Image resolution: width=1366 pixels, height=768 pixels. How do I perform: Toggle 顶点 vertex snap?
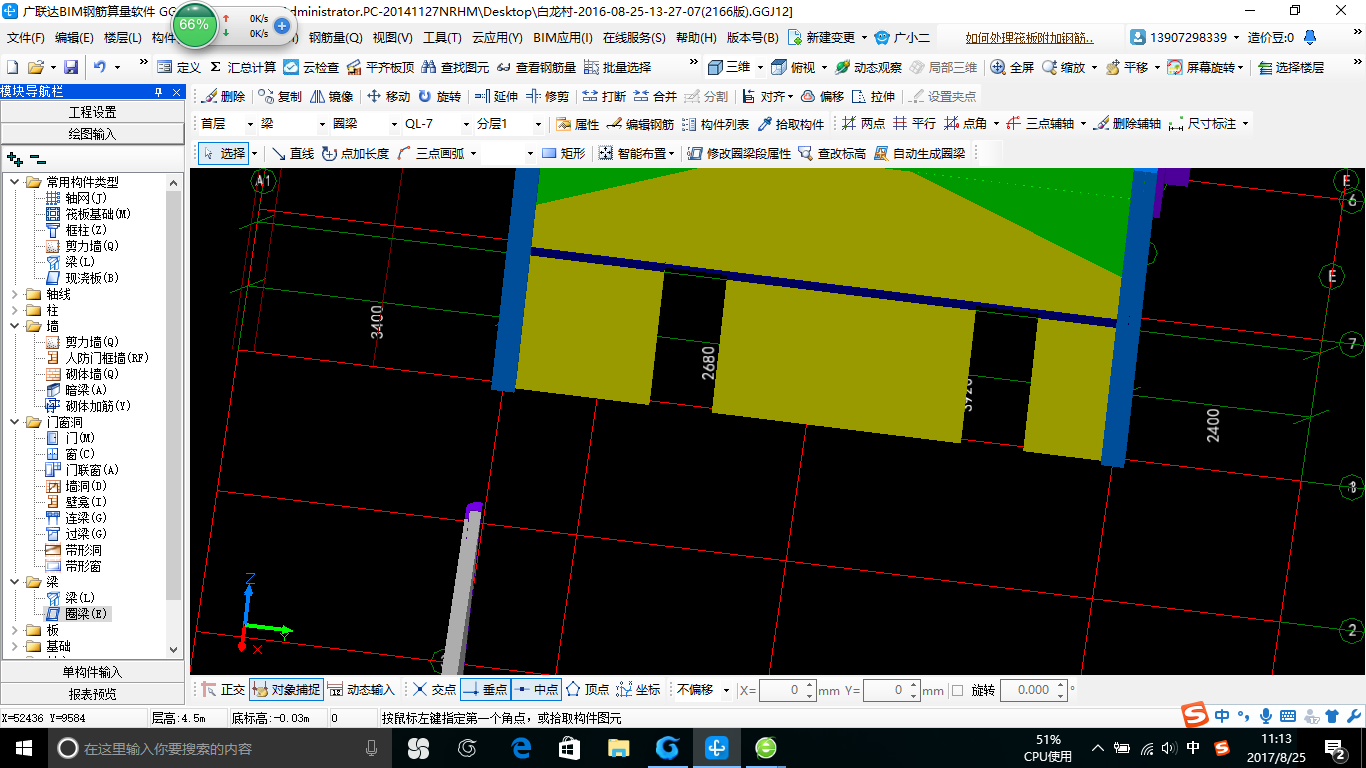tap(588, 689)
